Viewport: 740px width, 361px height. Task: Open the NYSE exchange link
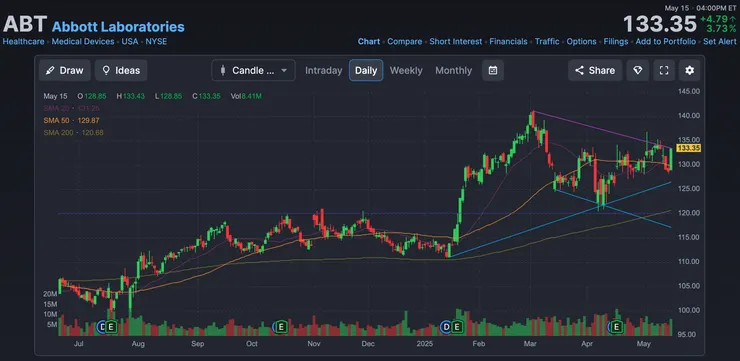pos(156,42)
